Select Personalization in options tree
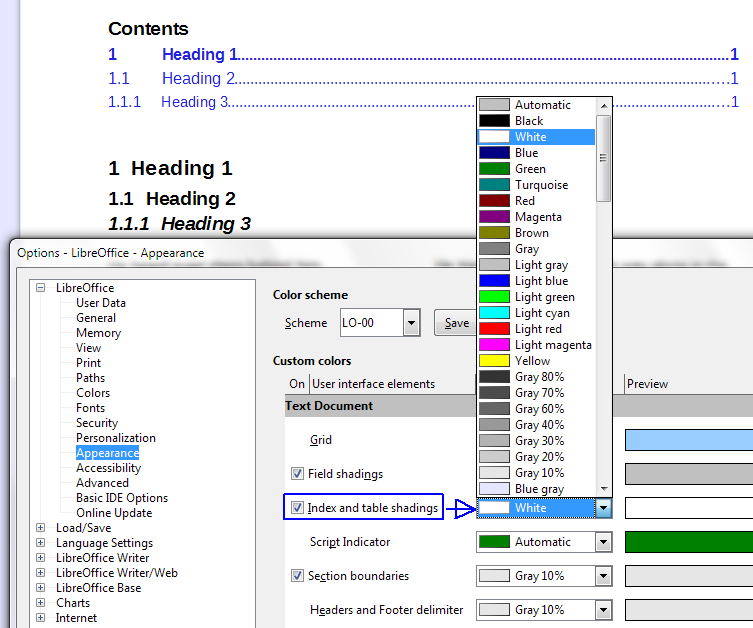 click(115, 438)
